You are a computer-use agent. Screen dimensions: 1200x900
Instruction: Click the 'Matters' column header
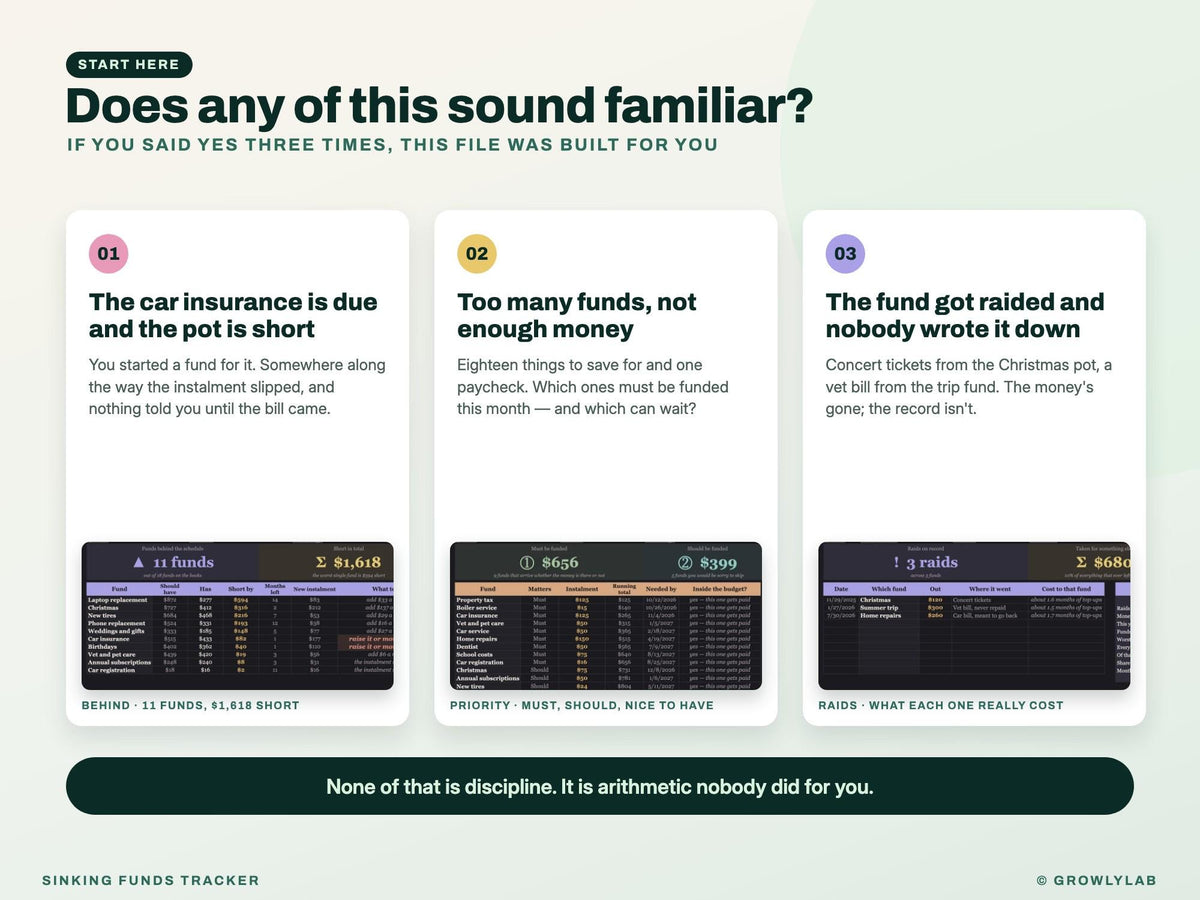click(540, 589)
